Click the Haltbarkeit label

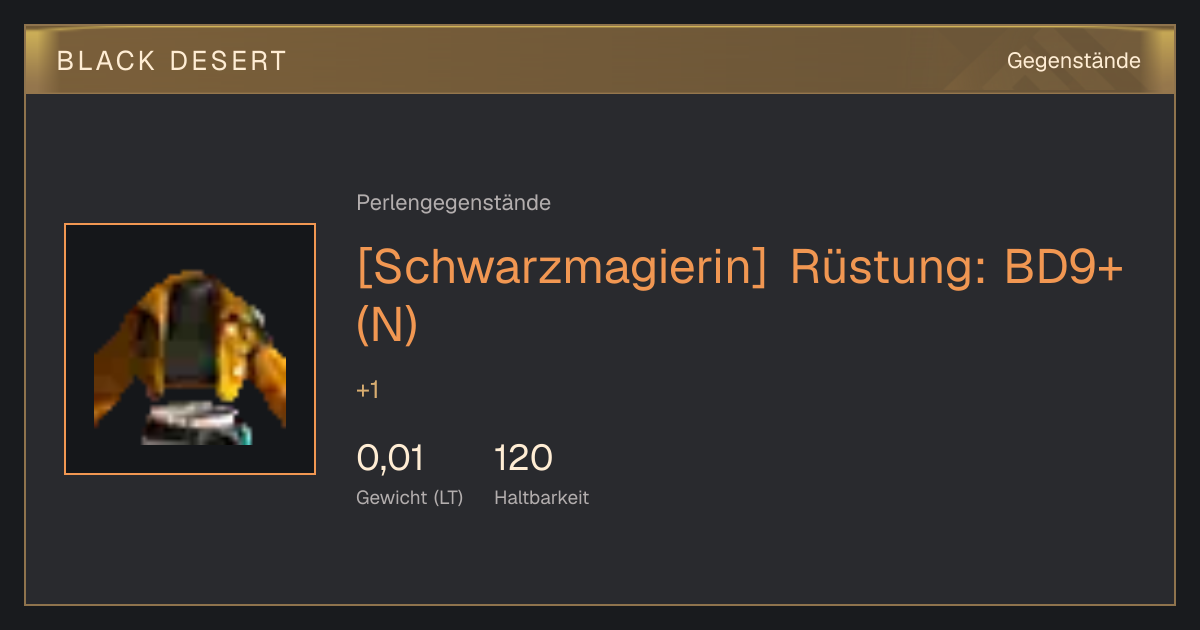[x=541, y=497]
